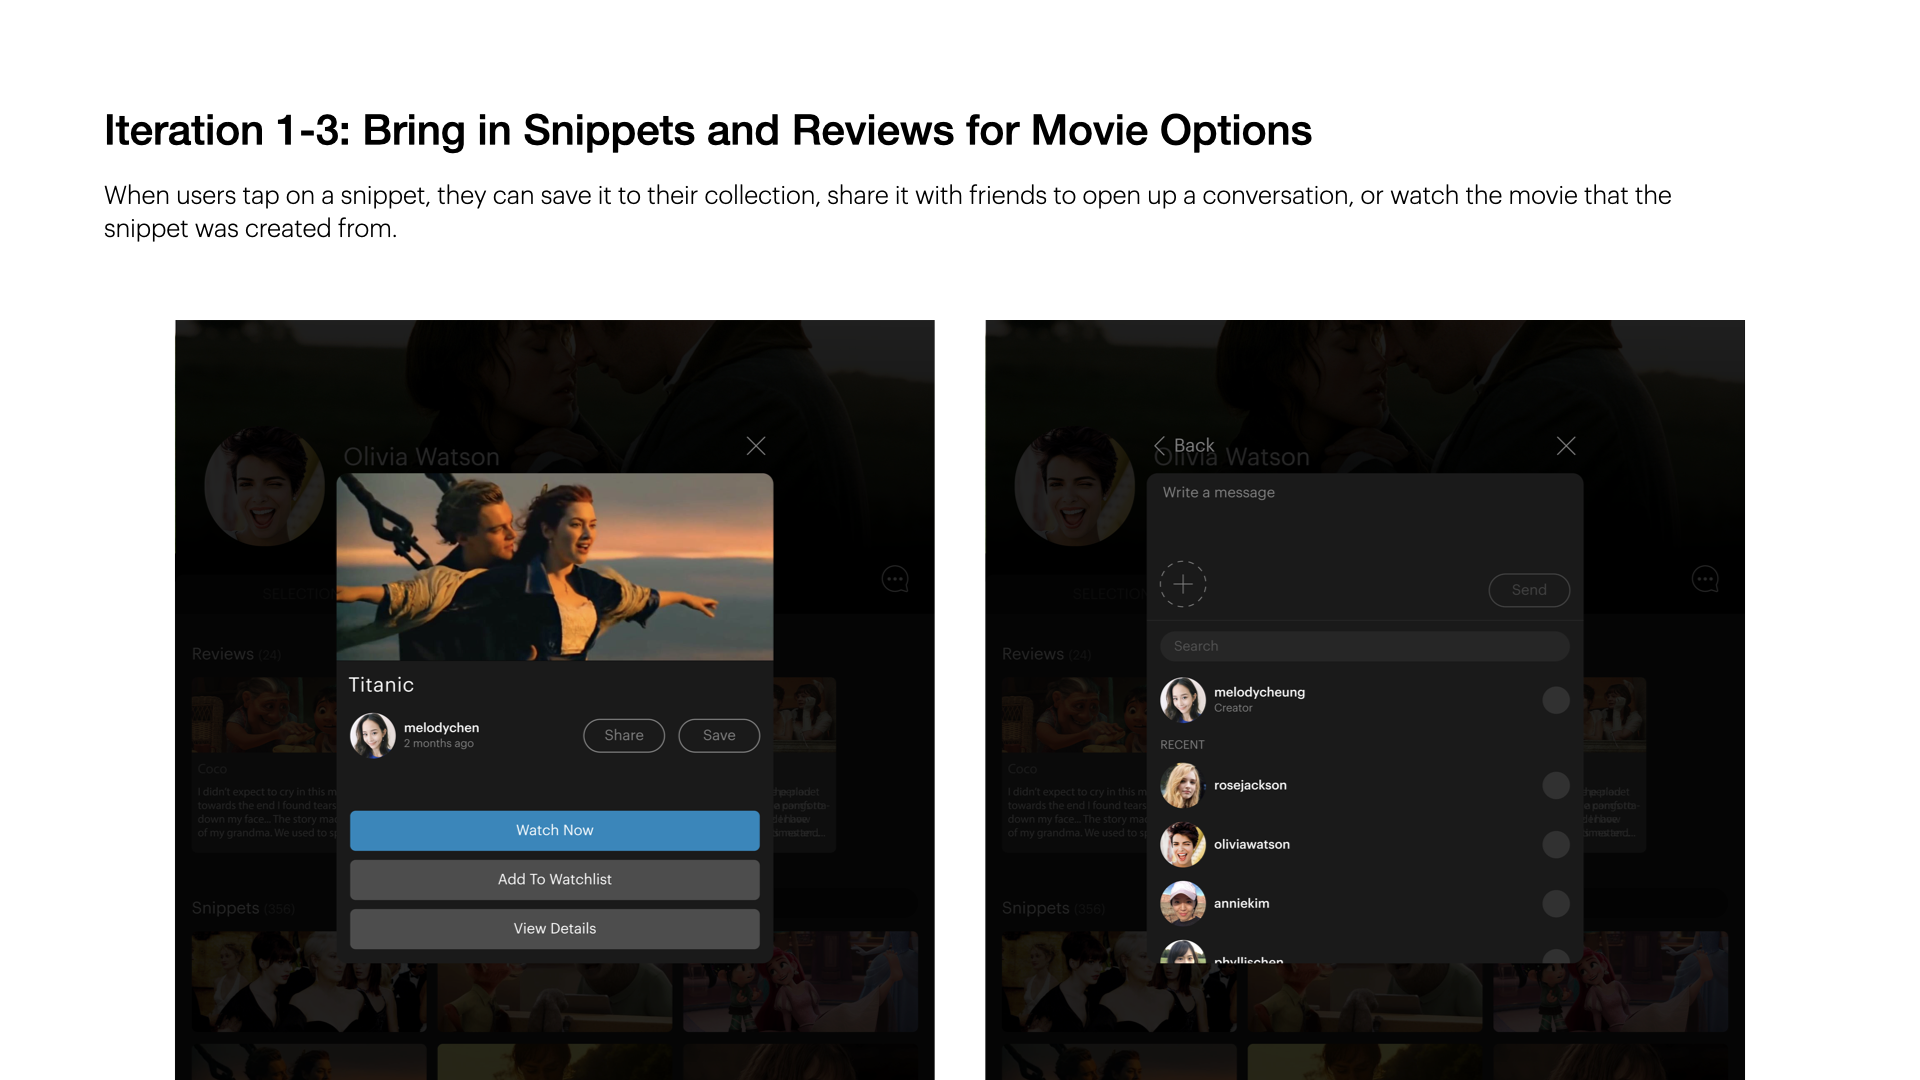This screenshot has height=1080, width=1920.
Task: Click Reviews (24) heading in right mockup
Action: [x=1046, y=654]
